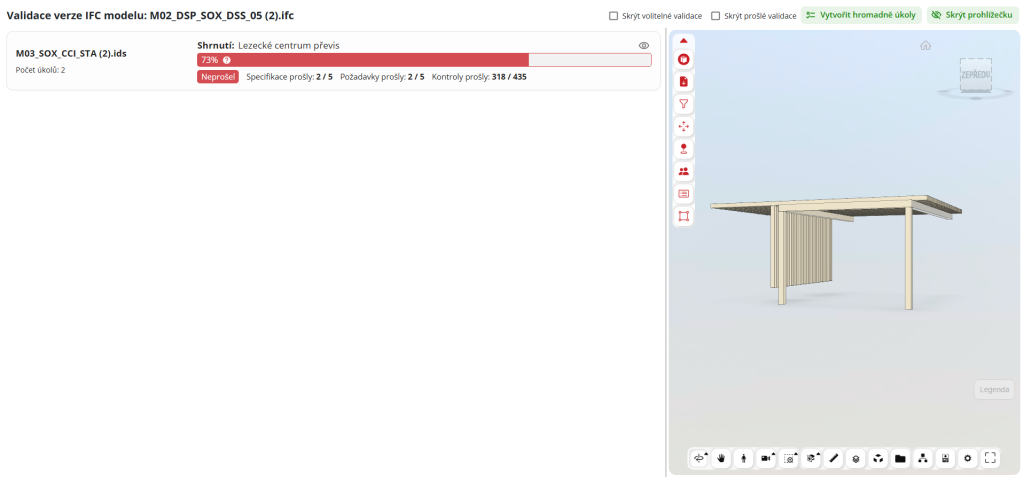The width and height of the screenshot is (1024, 483).
Task: Open the red users group icon
Action: 684,171
